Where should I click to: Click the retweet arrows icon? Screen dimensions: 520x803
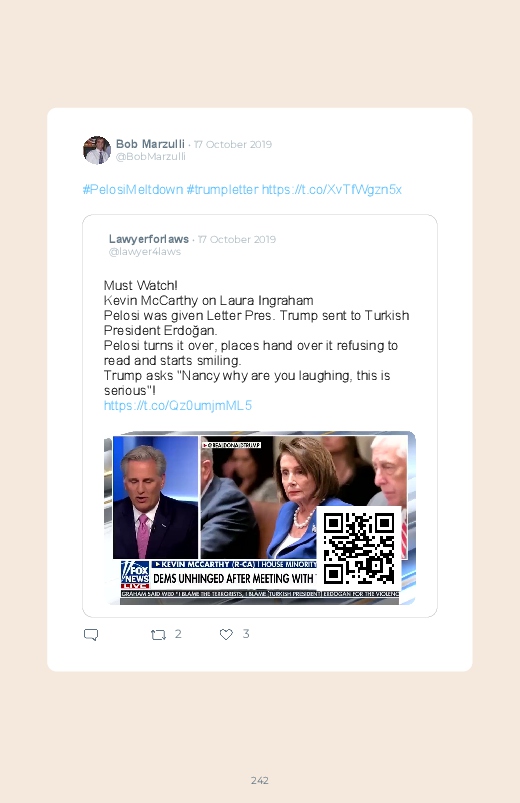158,635
